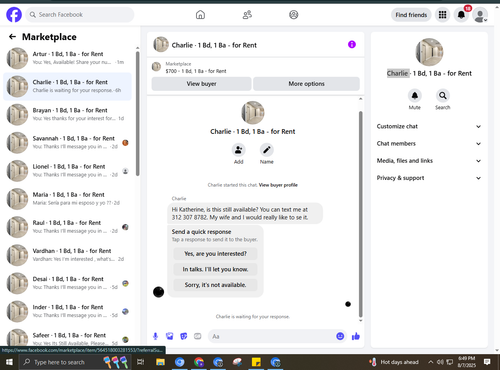Click the back arrow next to Marketplace

click(x=12, y=37)
